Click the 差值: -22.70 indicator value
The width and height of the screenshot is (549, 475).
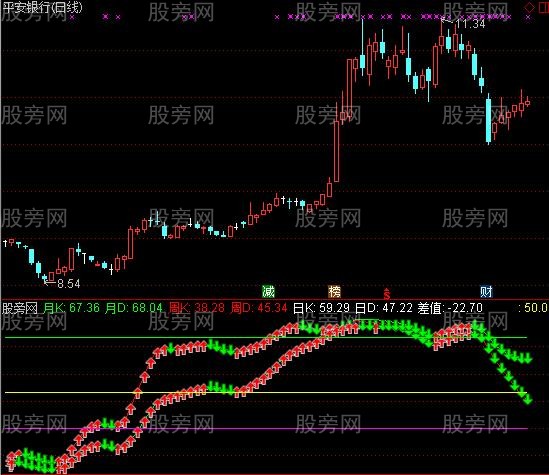tap(450, 308)
